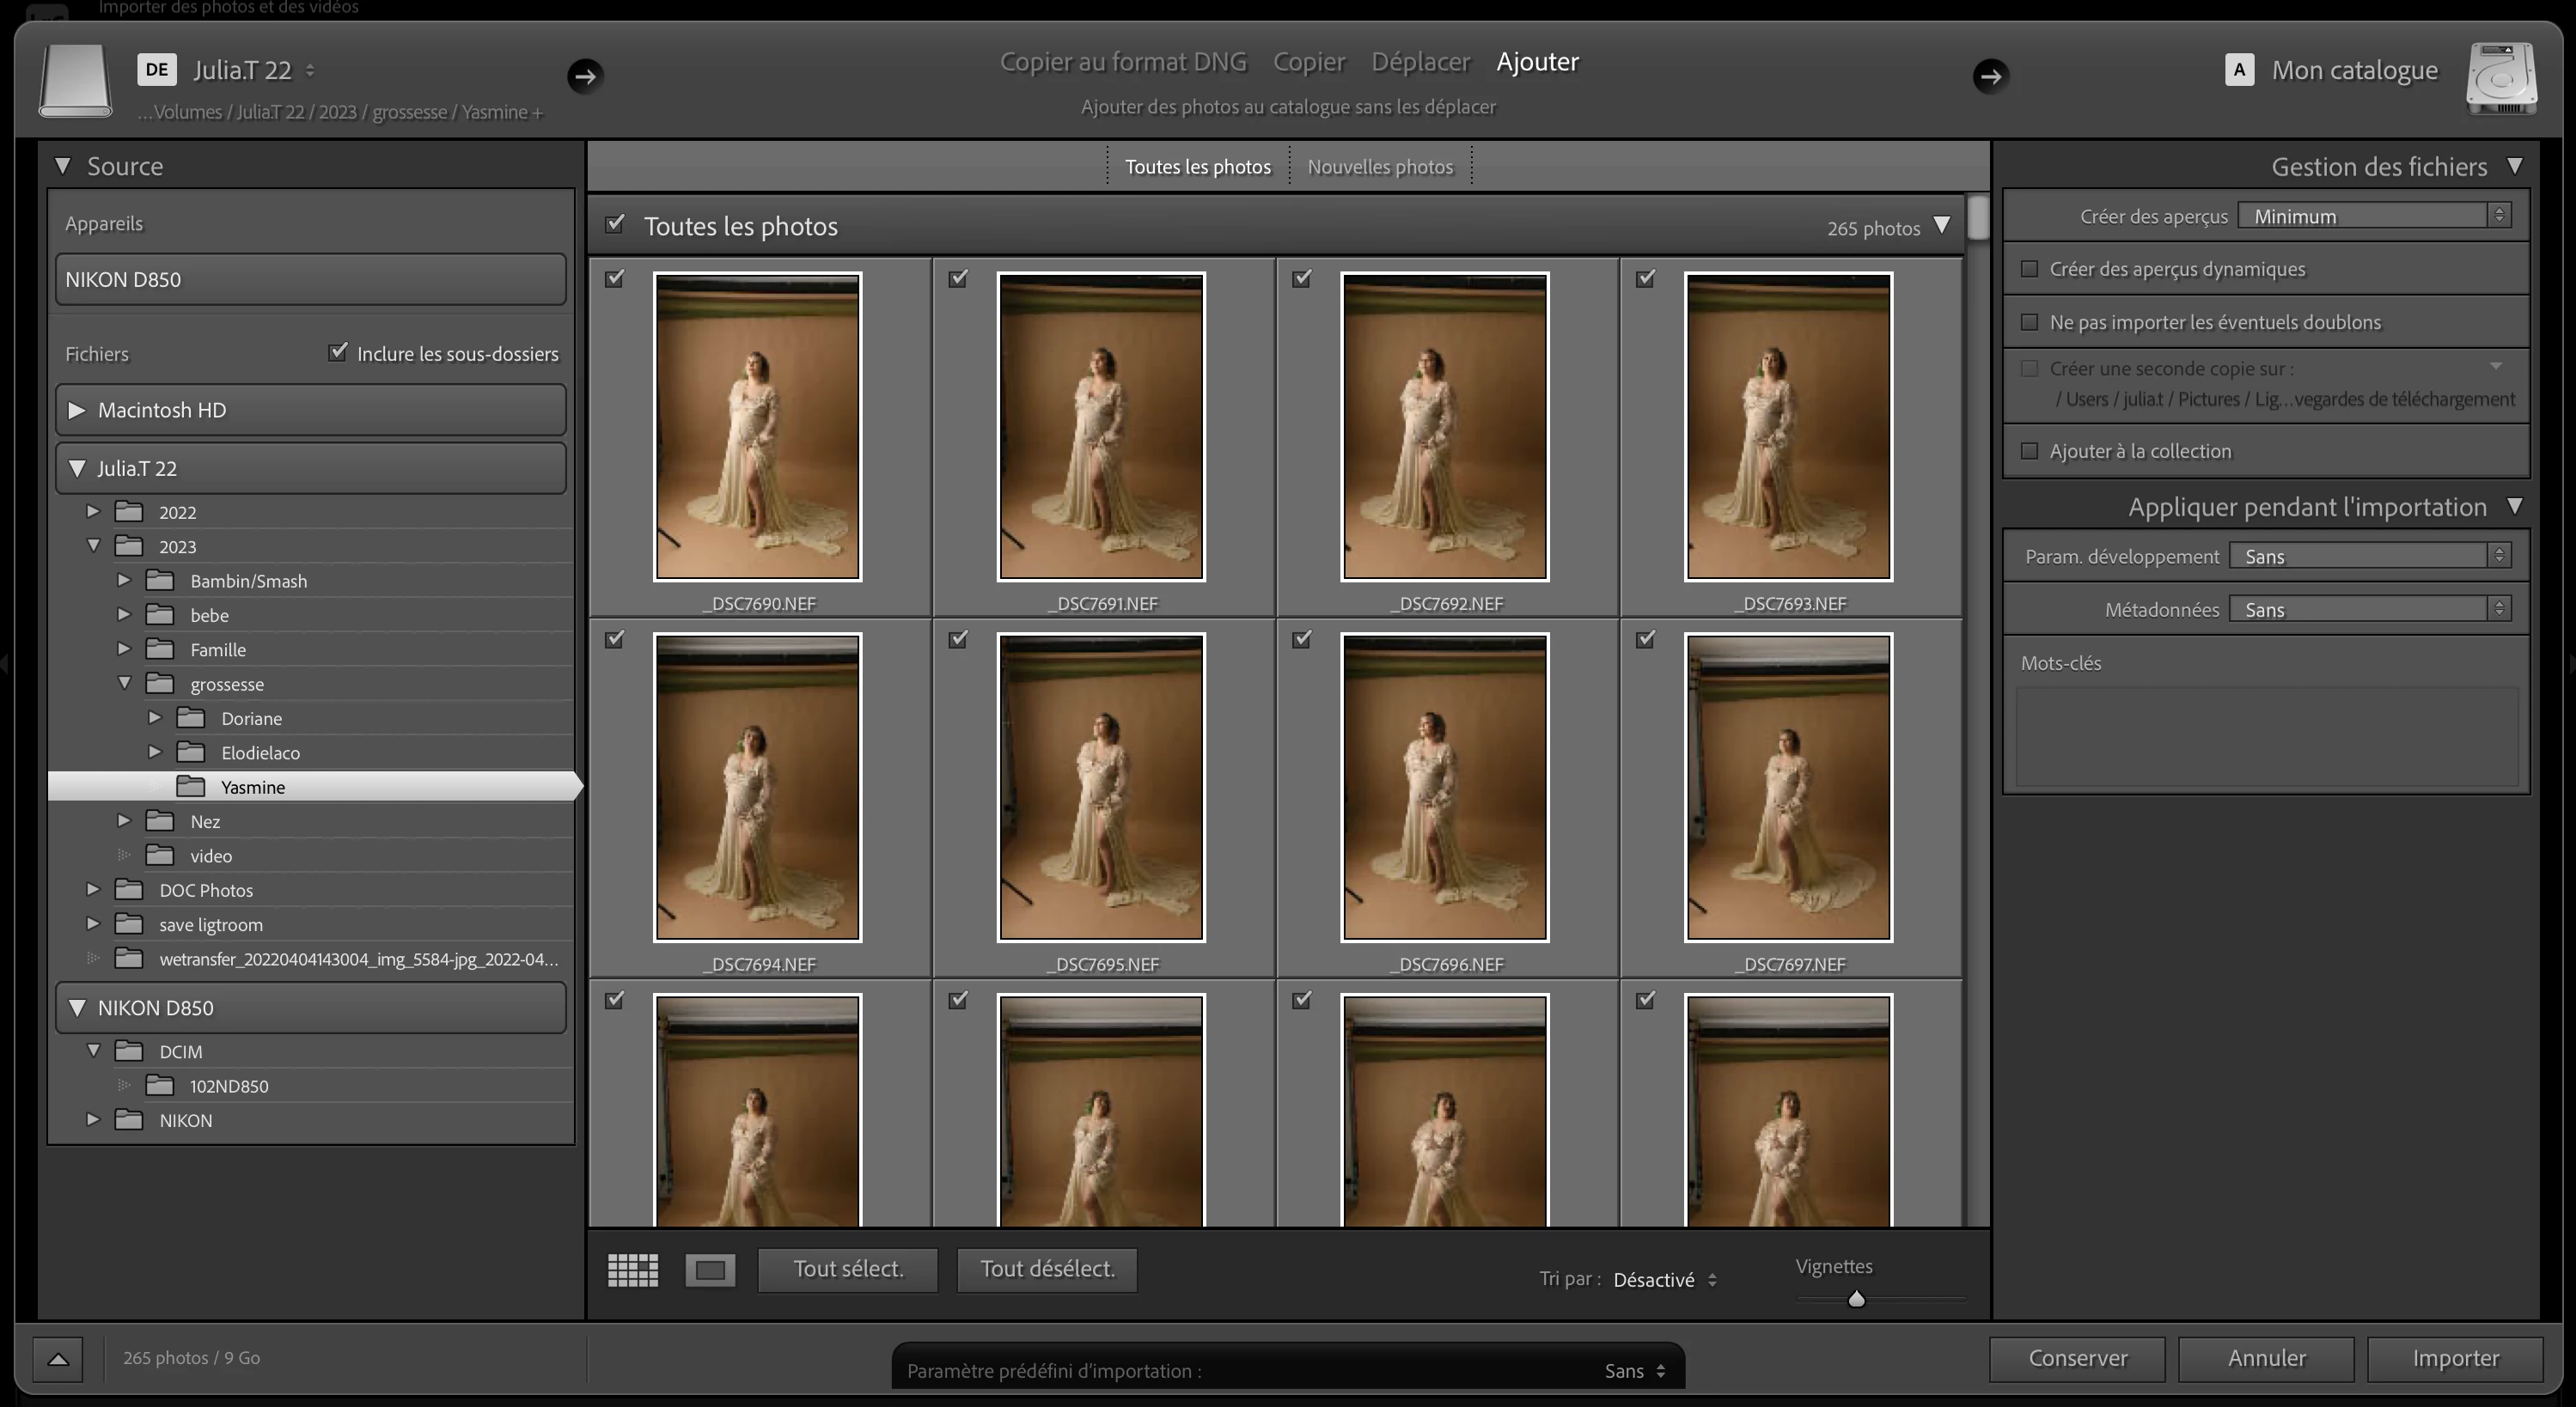Screen dimensions: 2576x1407
Task: Open Créer des aperçus Minimum dropdown
Action: pos(2373,216)
